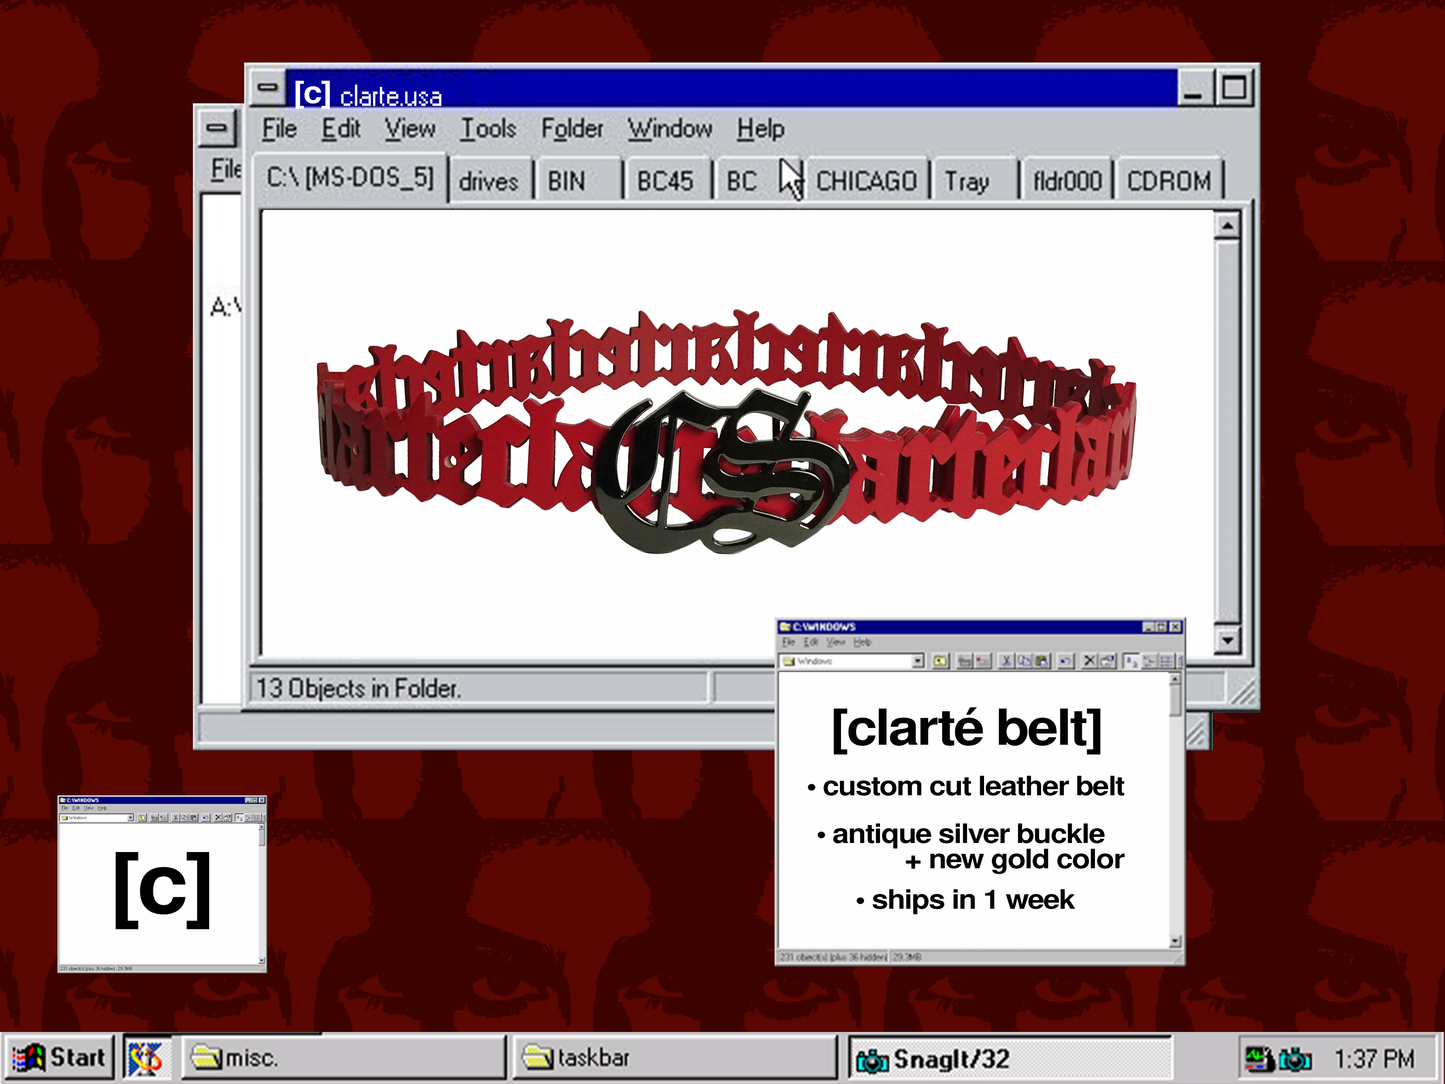Switch to Large Icons view in belt window
The height and width of the screenshot is (1084, 1445).
point(1130,661)
